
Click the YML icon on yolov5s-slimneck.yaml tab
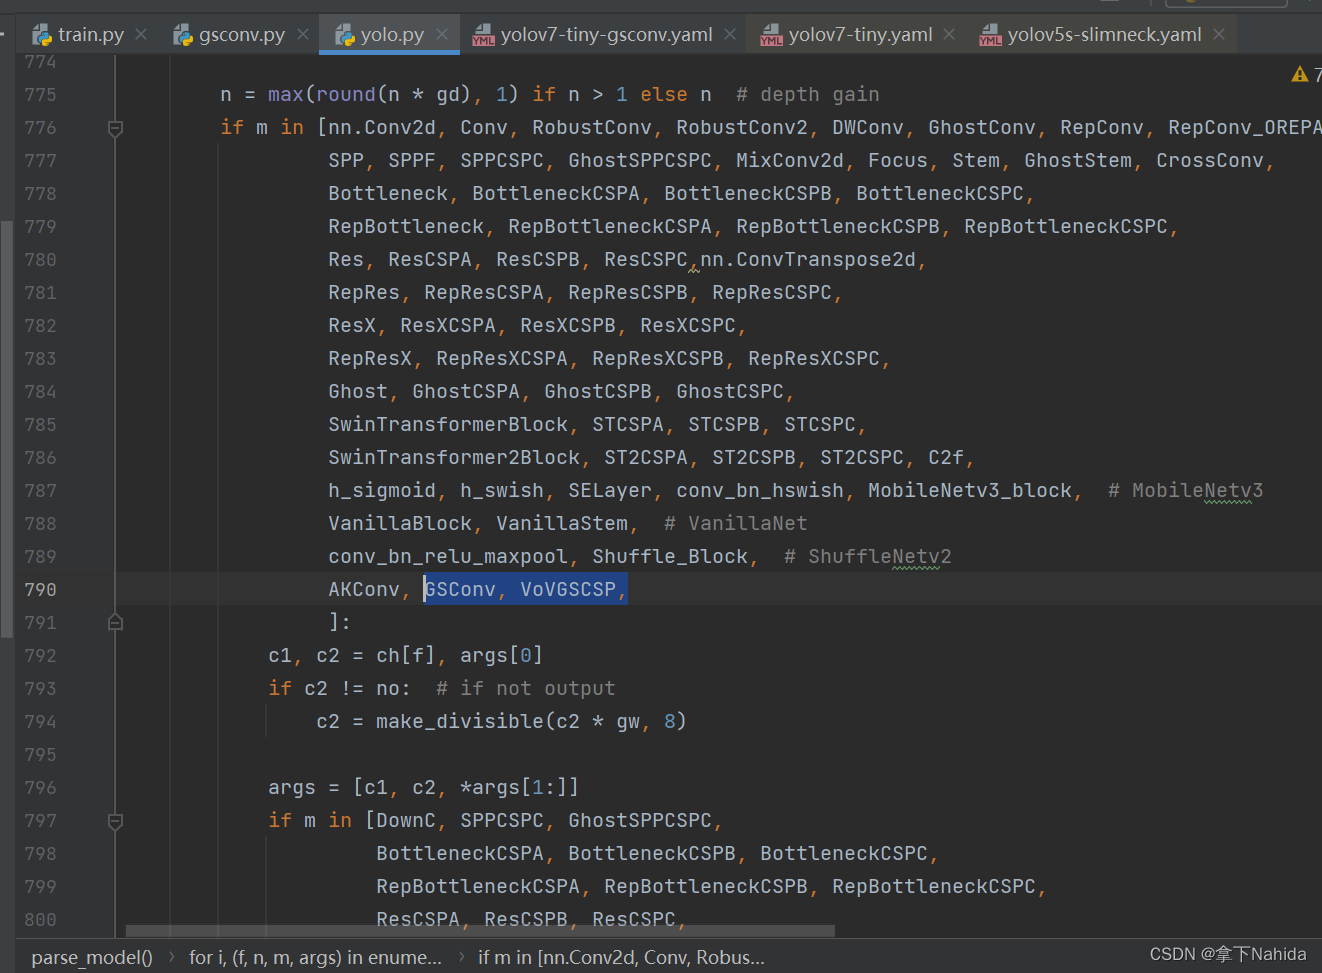[x=990, y=36]
